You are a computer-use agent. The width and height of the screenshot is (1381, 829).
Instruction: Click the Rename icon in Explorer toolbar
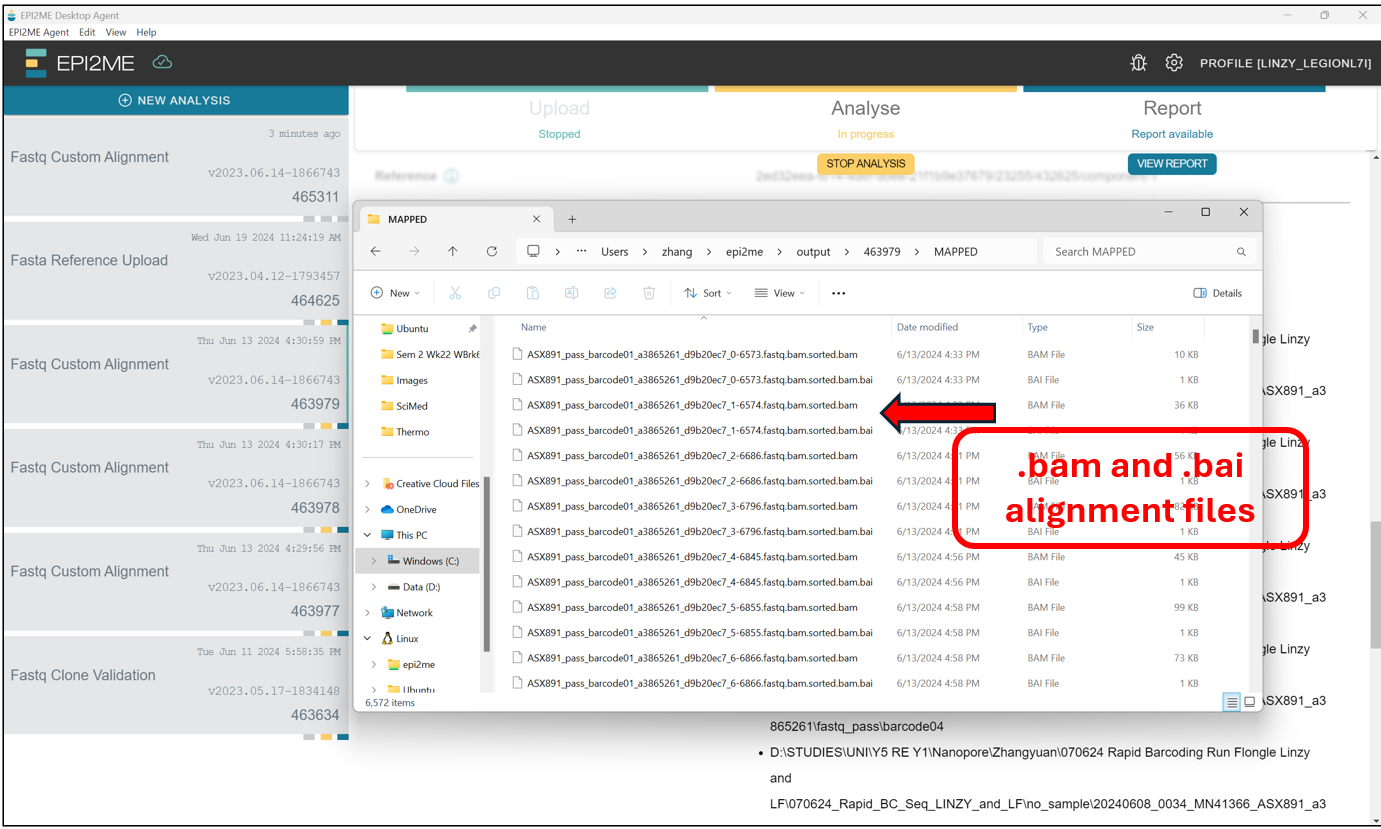coord(571,293)
